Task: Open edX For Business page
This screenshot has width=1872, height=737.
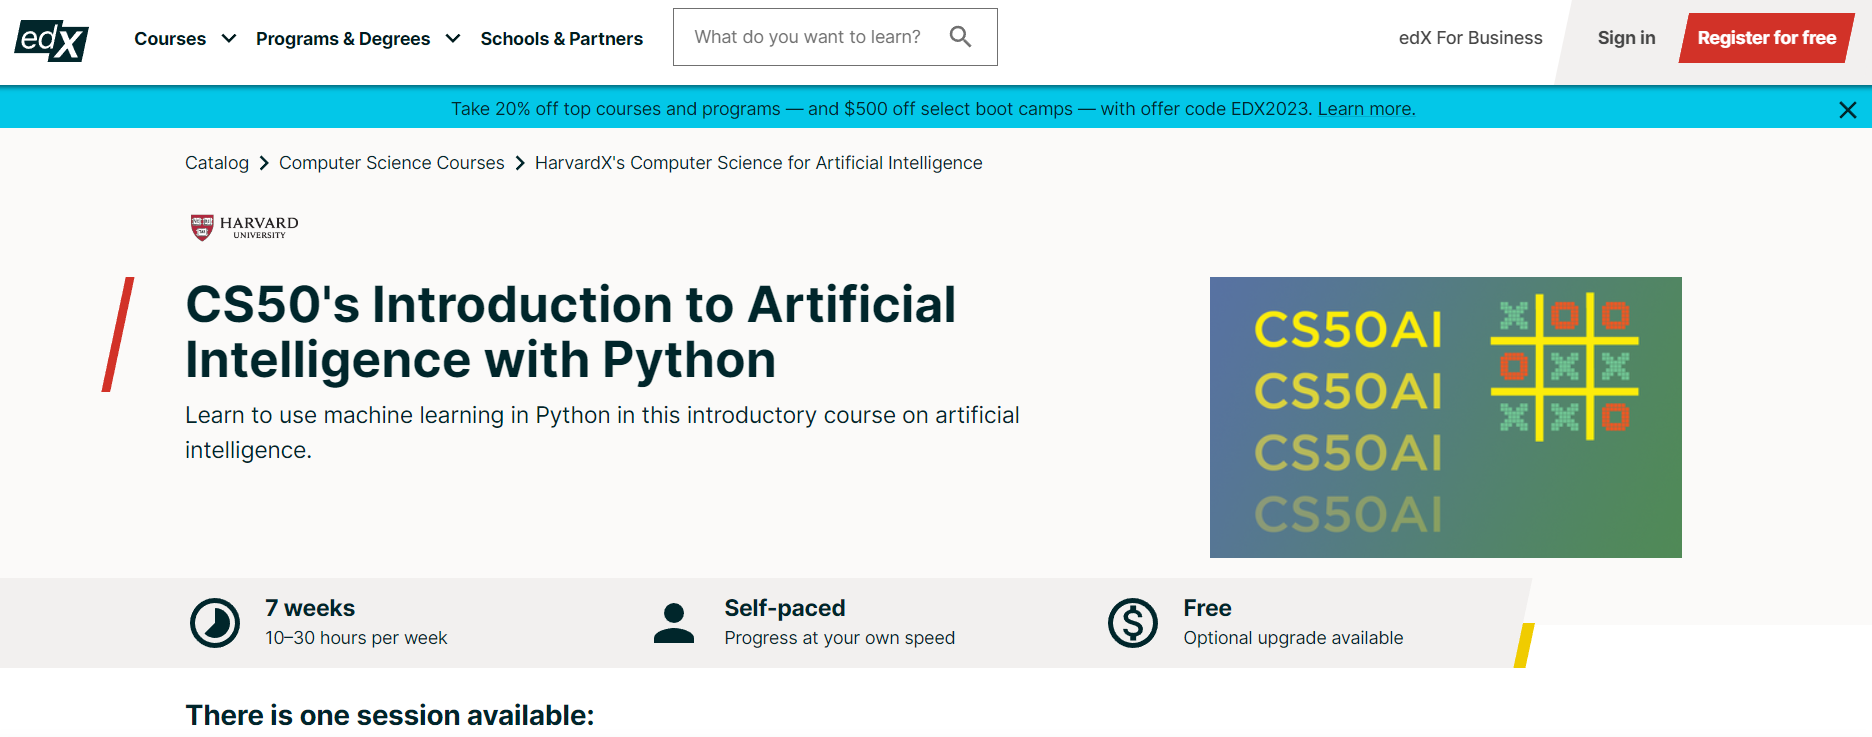Action: tap(1470, 38)
